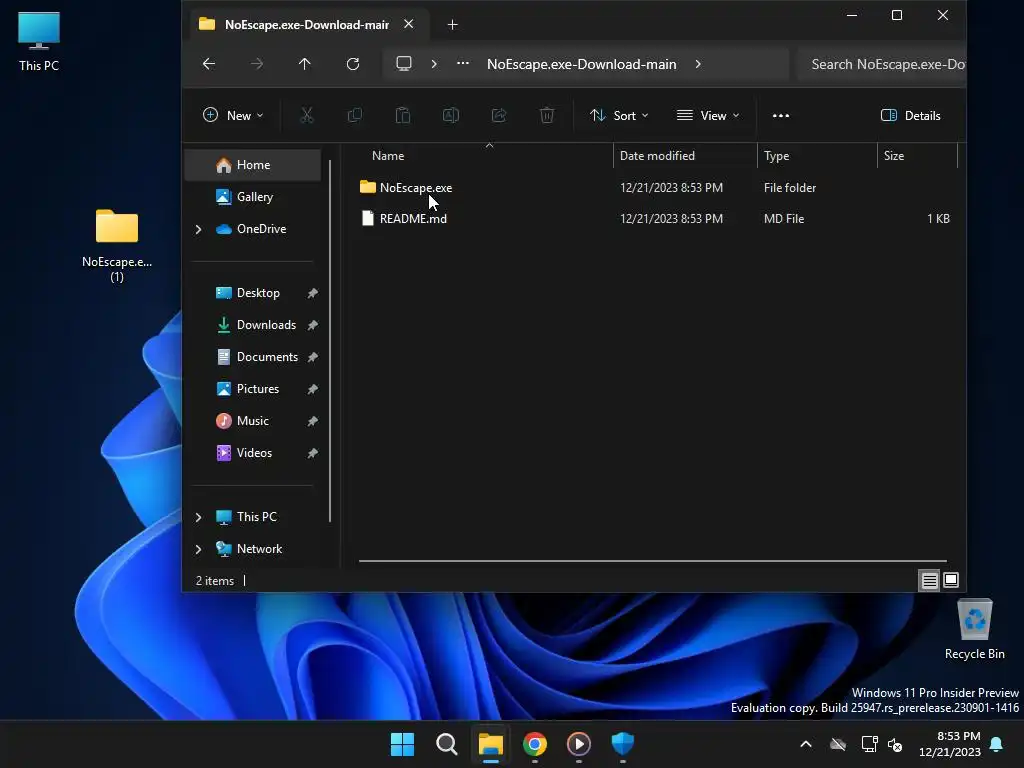Viewport: 1024px width, 768px height.
Task: Expand the This PC tree node
Action: tap(199, 517)
